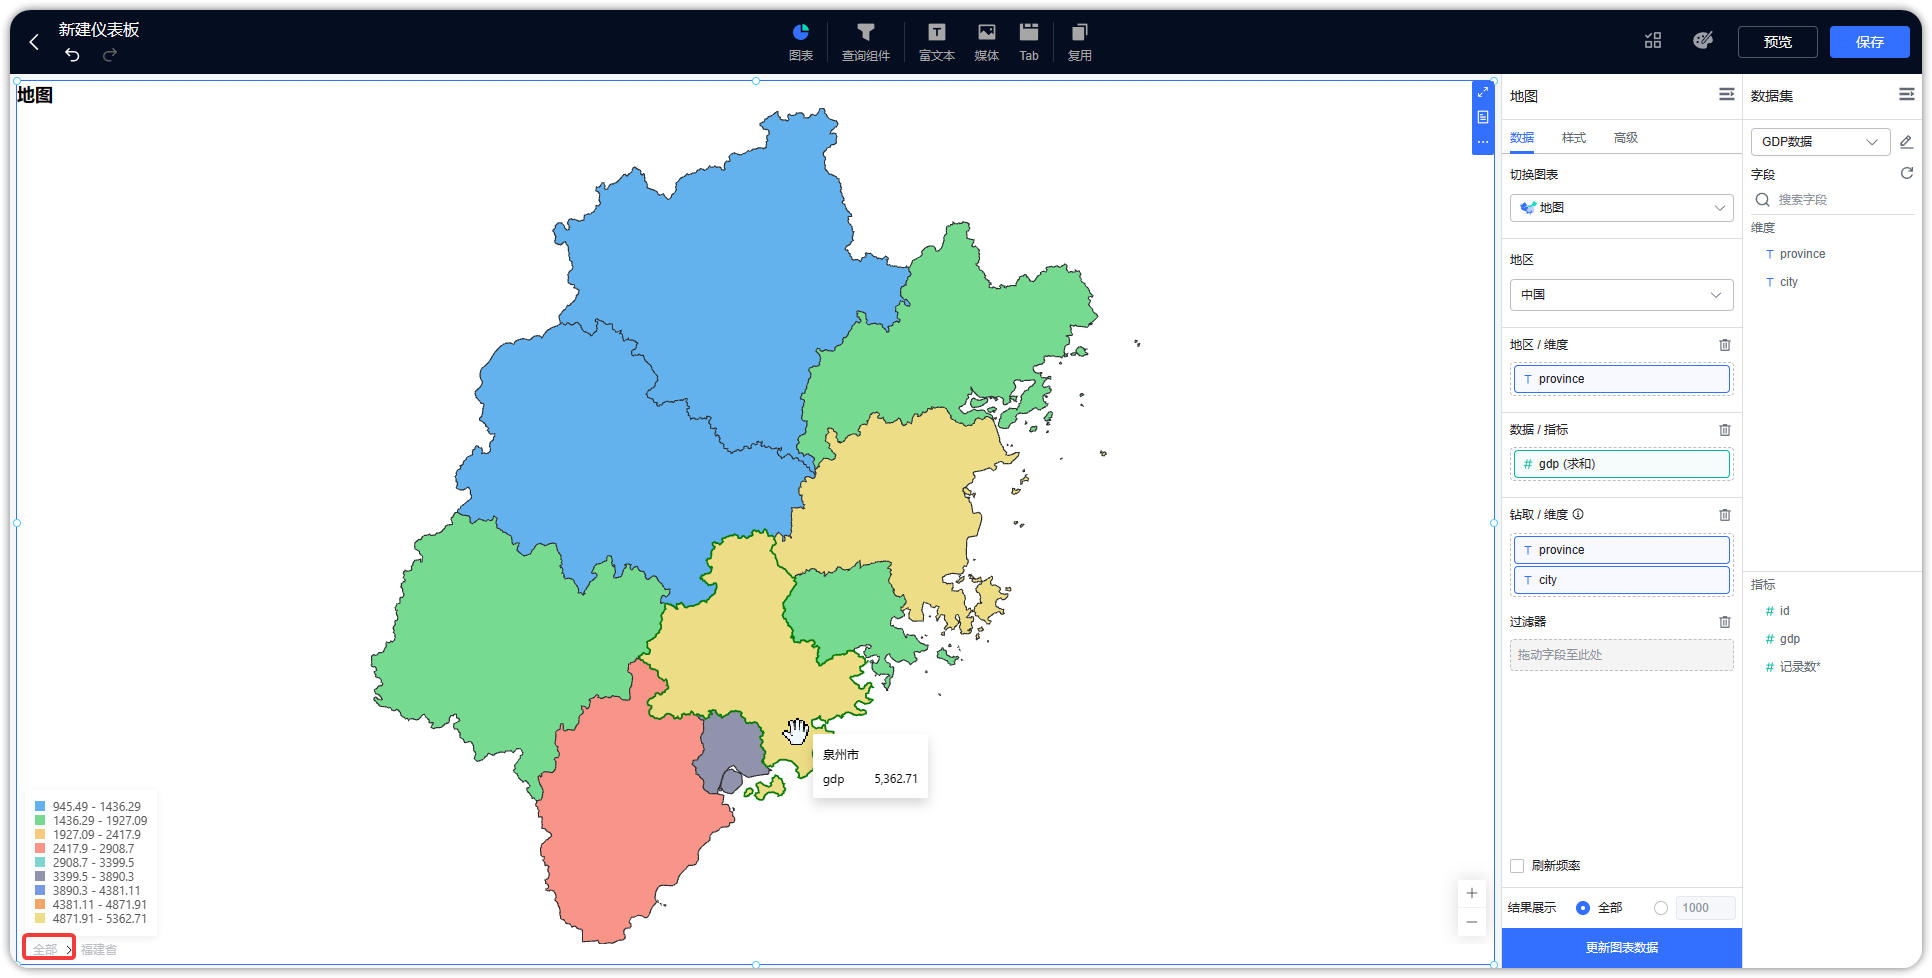Open the 地区 region dropdown showing 中国
Image resolution: width=1932 pixels, height=978 pixels.
[x=1622, y=295]
